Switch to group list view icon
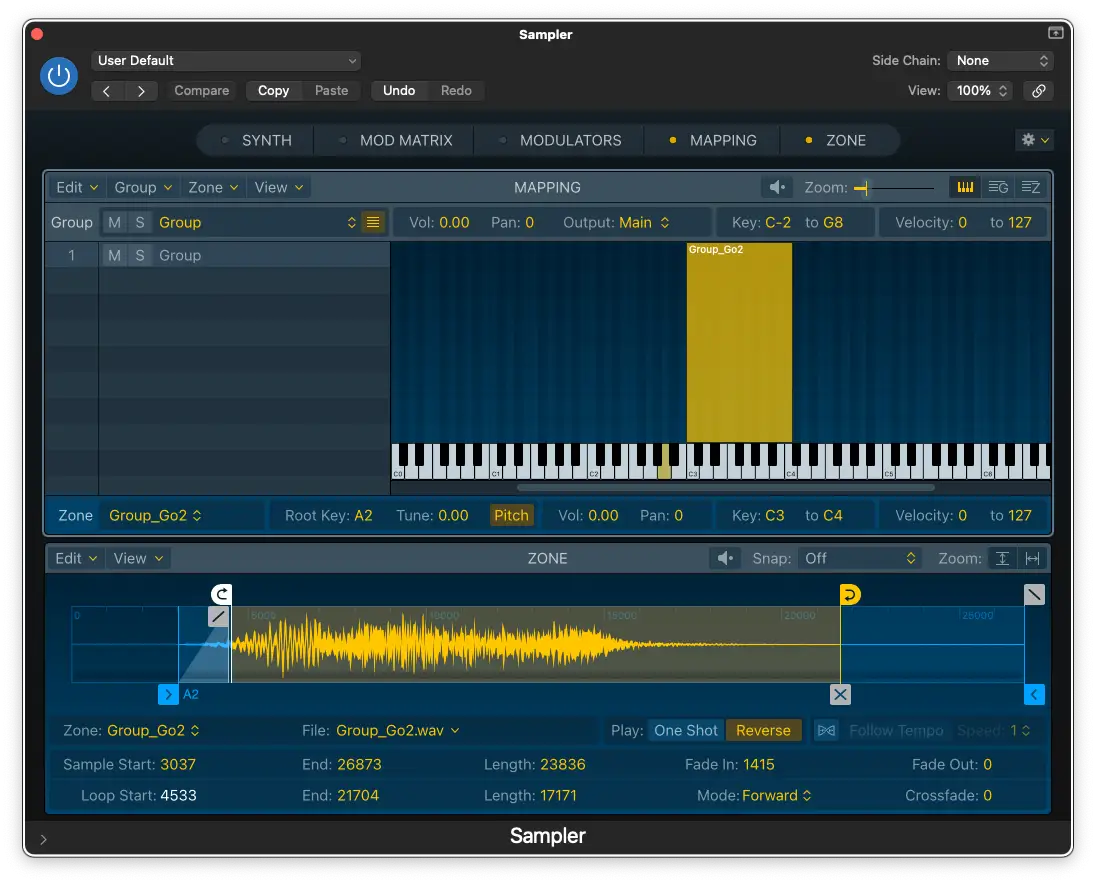Viewport: 1096px width, 884px height. point(997,188)
